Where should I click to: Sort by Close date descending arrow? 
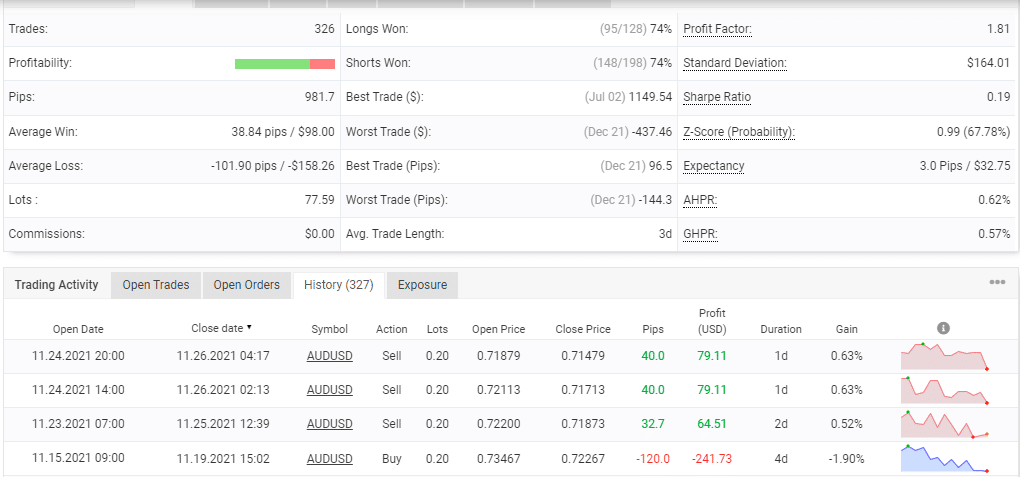click(249, 327)
